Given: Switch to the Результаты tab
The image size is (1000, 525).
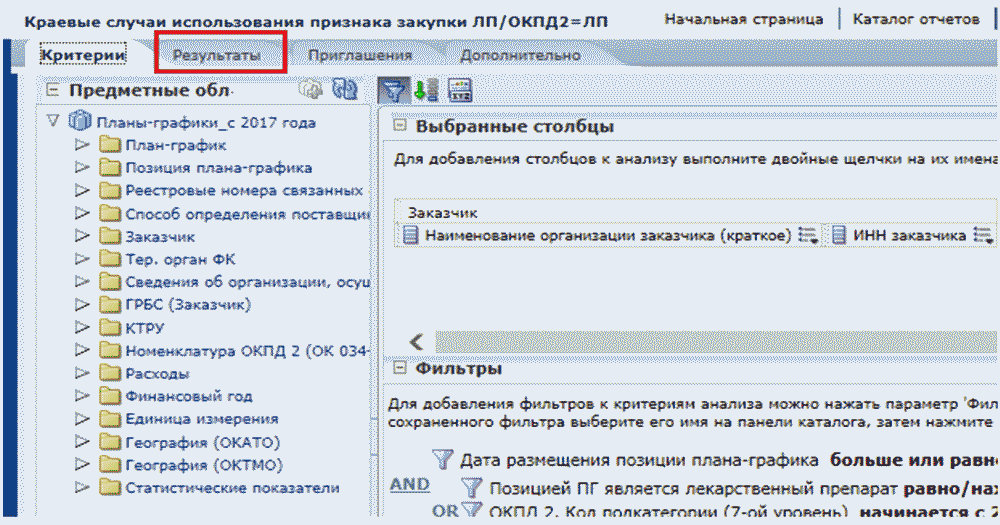Looking at the screenshot, I should (x=216, y=56).
